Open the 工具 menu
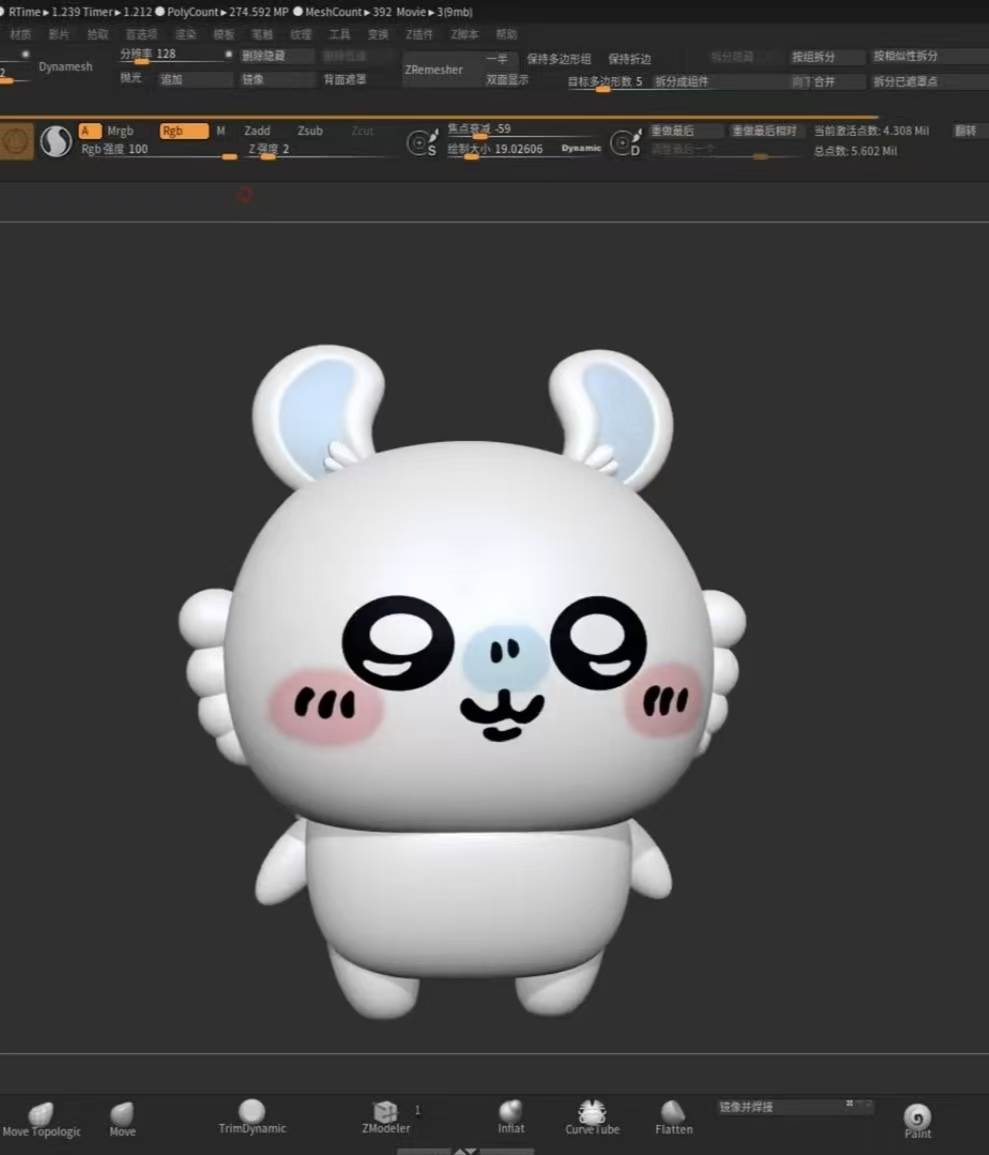The image size is (989, 1155). [339, 34]
